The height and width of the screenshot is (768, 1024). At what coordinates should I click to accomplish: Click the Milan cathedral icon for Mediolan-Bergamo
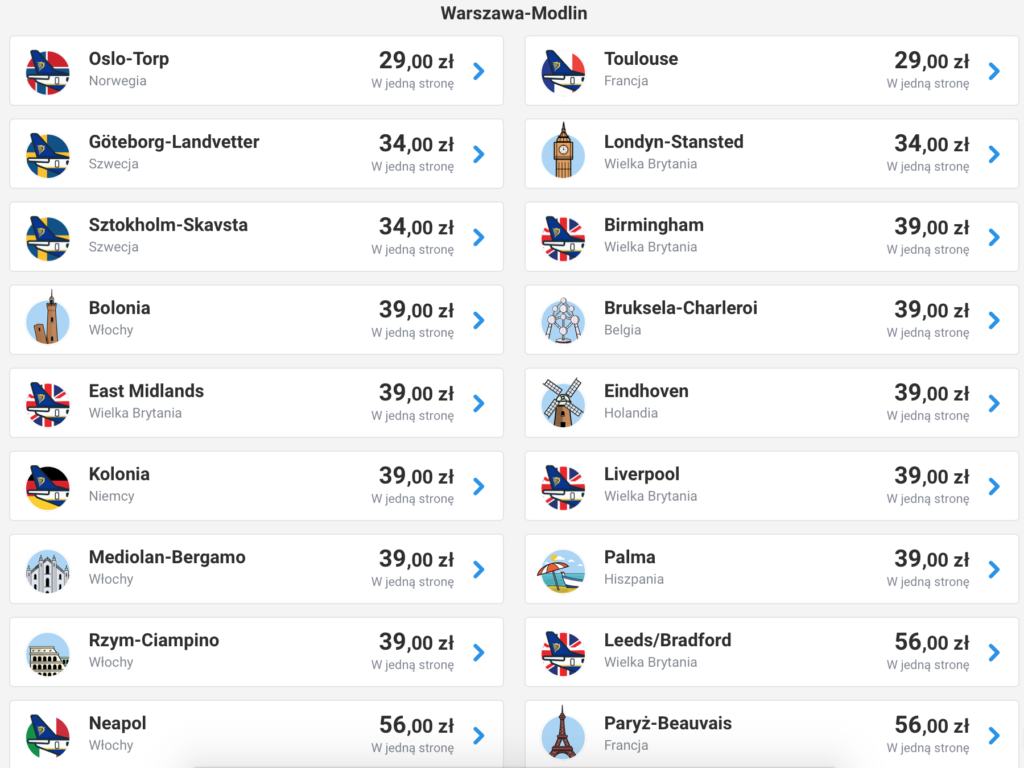coord(48,569)
